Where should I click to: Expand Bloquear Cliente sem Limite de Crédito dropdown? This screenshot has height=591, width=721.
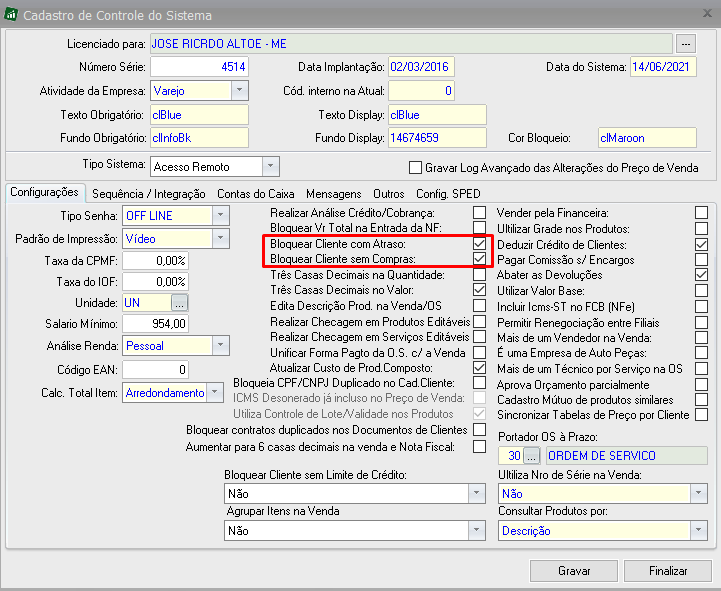click(x=476, y=493)
